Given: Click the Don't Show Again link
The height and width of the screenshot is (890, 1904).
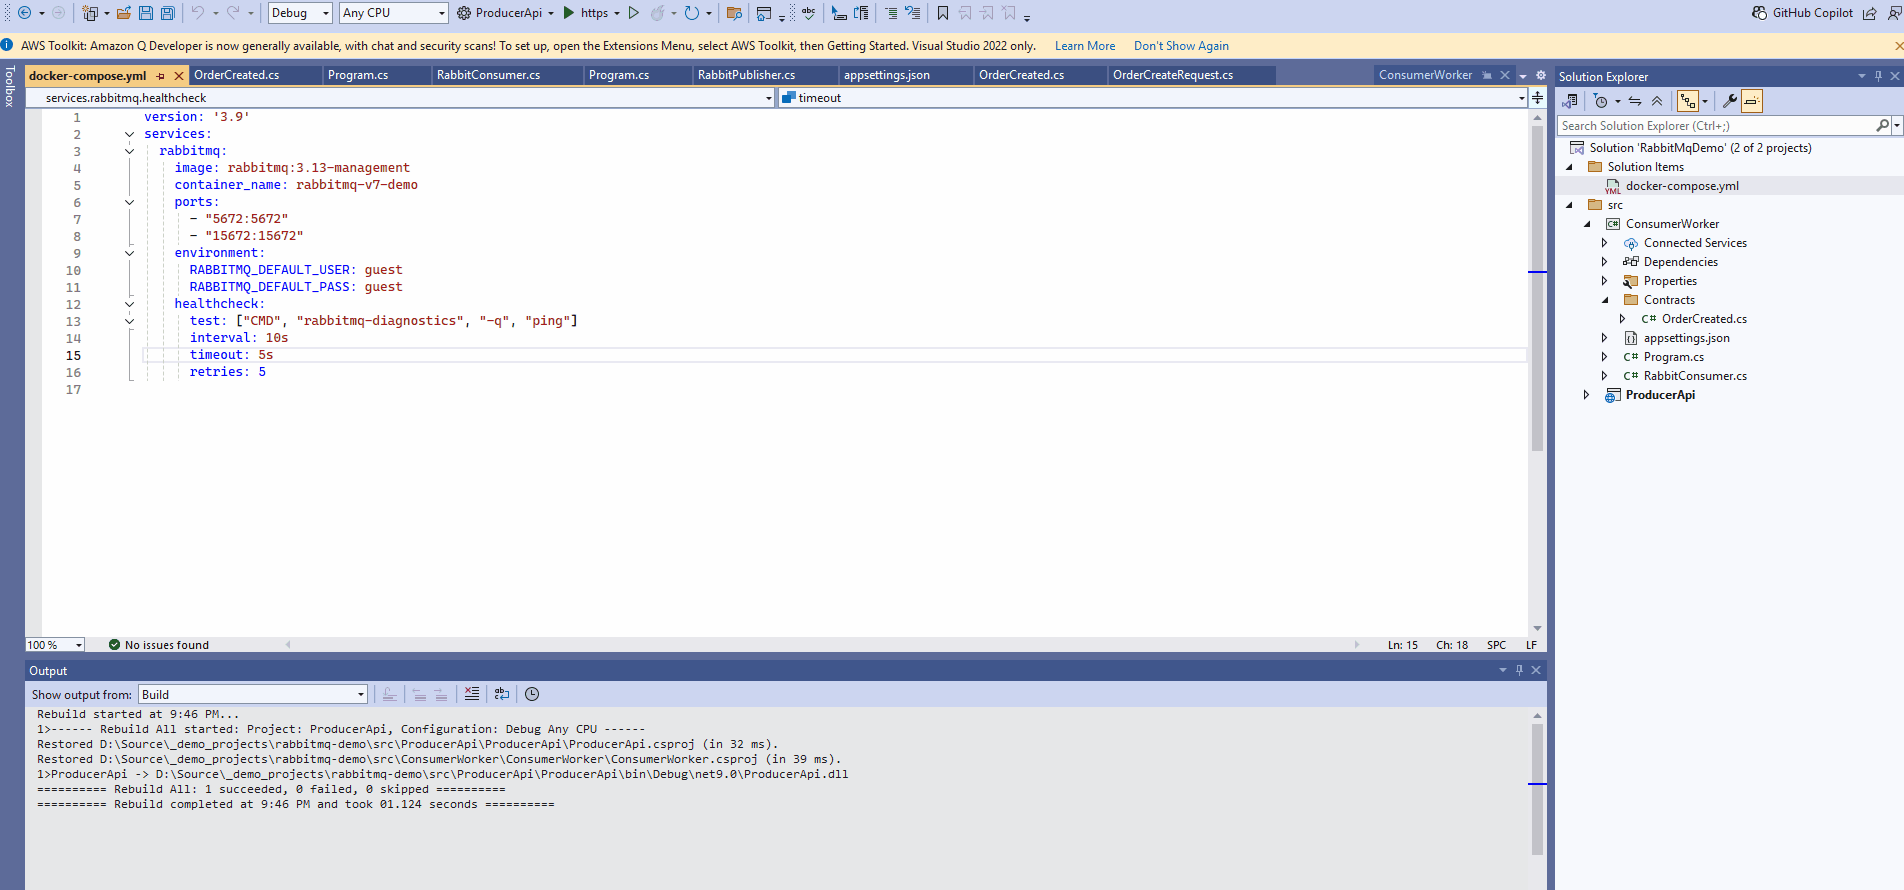Looking at the screenshot, I should tap(1181, 46).
